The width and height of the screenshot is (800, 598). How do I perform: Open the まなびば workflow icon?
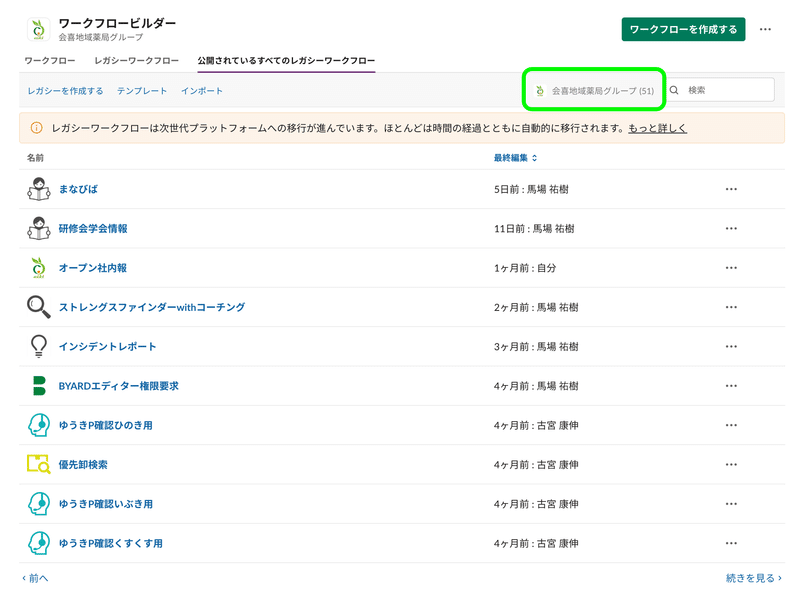pos(39,189)
